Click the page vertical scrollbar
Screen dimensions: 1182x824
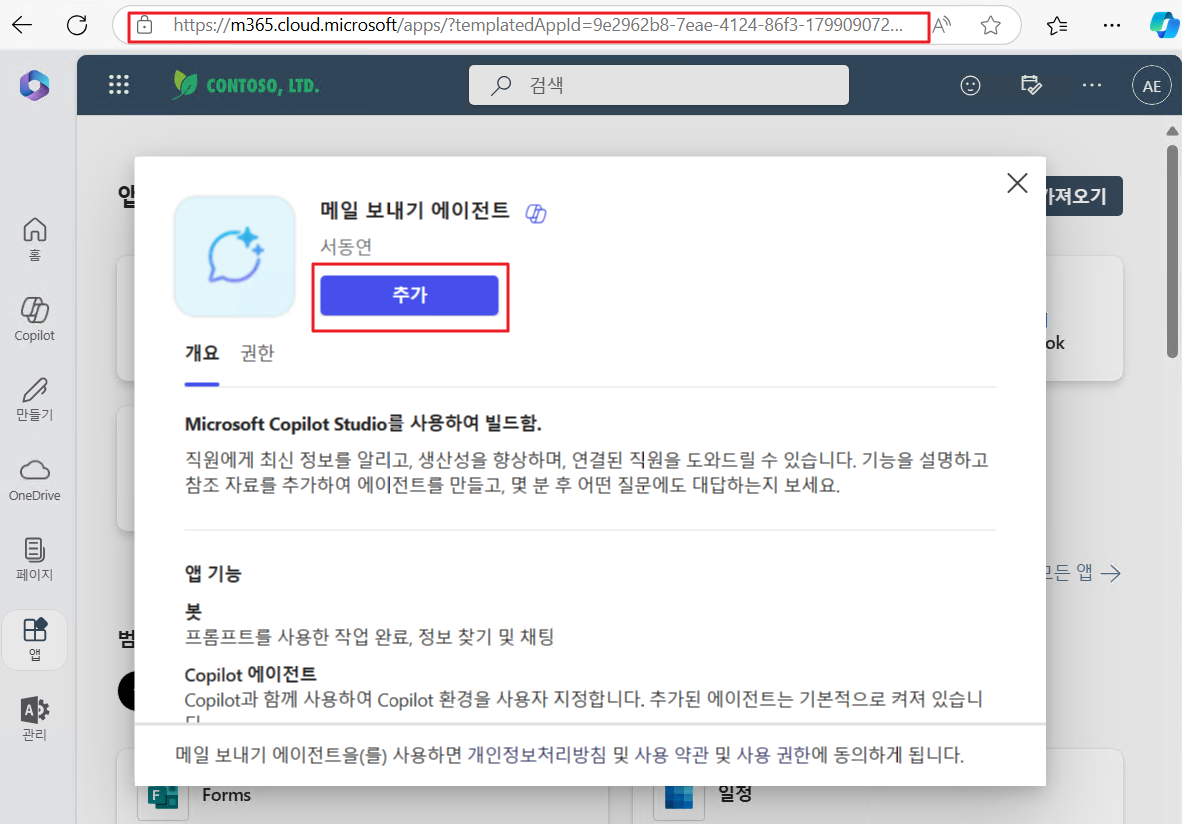point(1171,251)
